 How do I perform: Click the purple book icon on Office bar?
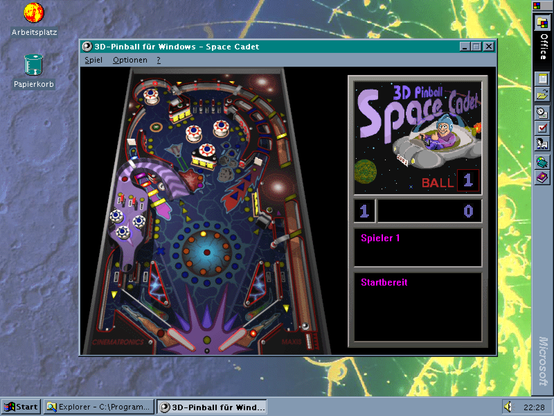[x=542, y=177]
